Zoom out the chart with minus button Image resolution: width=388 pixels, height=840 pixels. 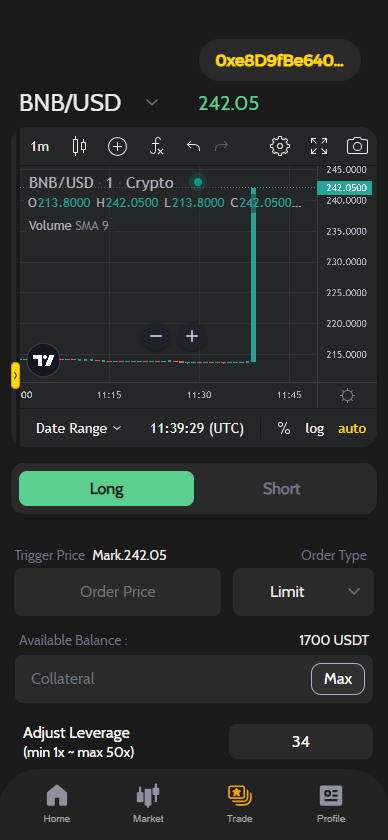[x=156, y=336]
